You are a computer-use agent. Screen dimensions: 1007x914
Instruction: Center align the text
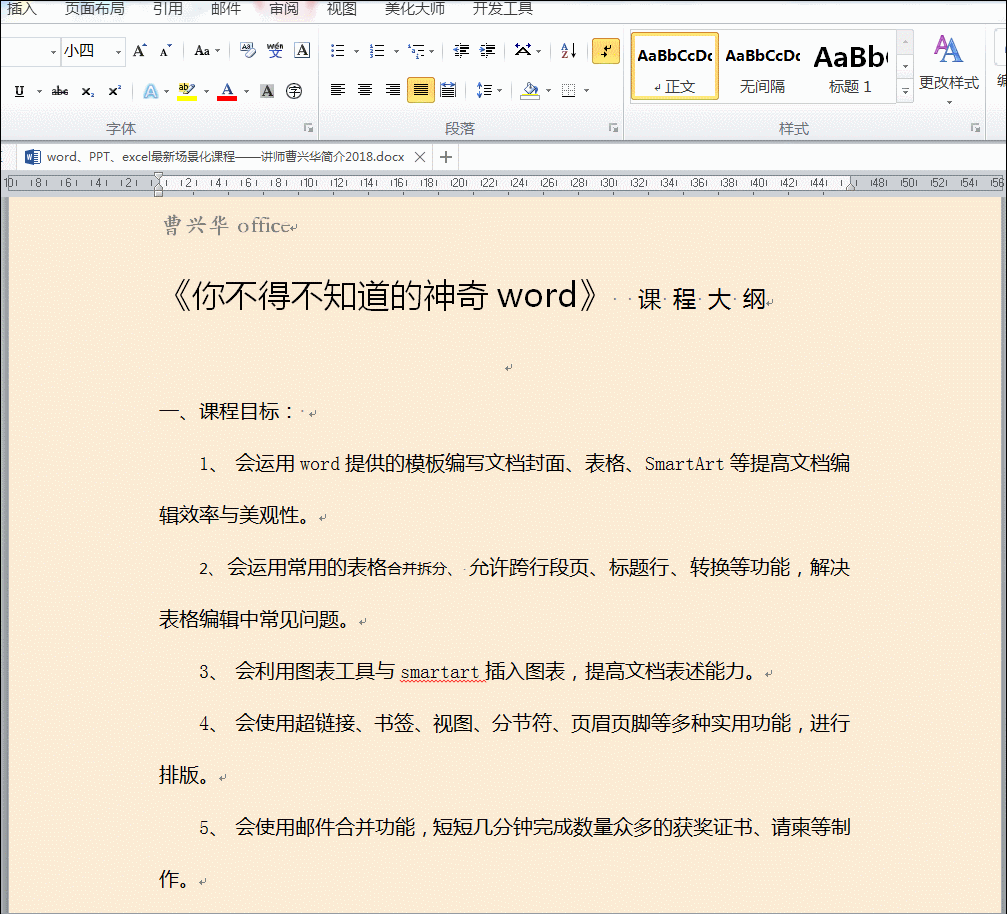(365, 90)
